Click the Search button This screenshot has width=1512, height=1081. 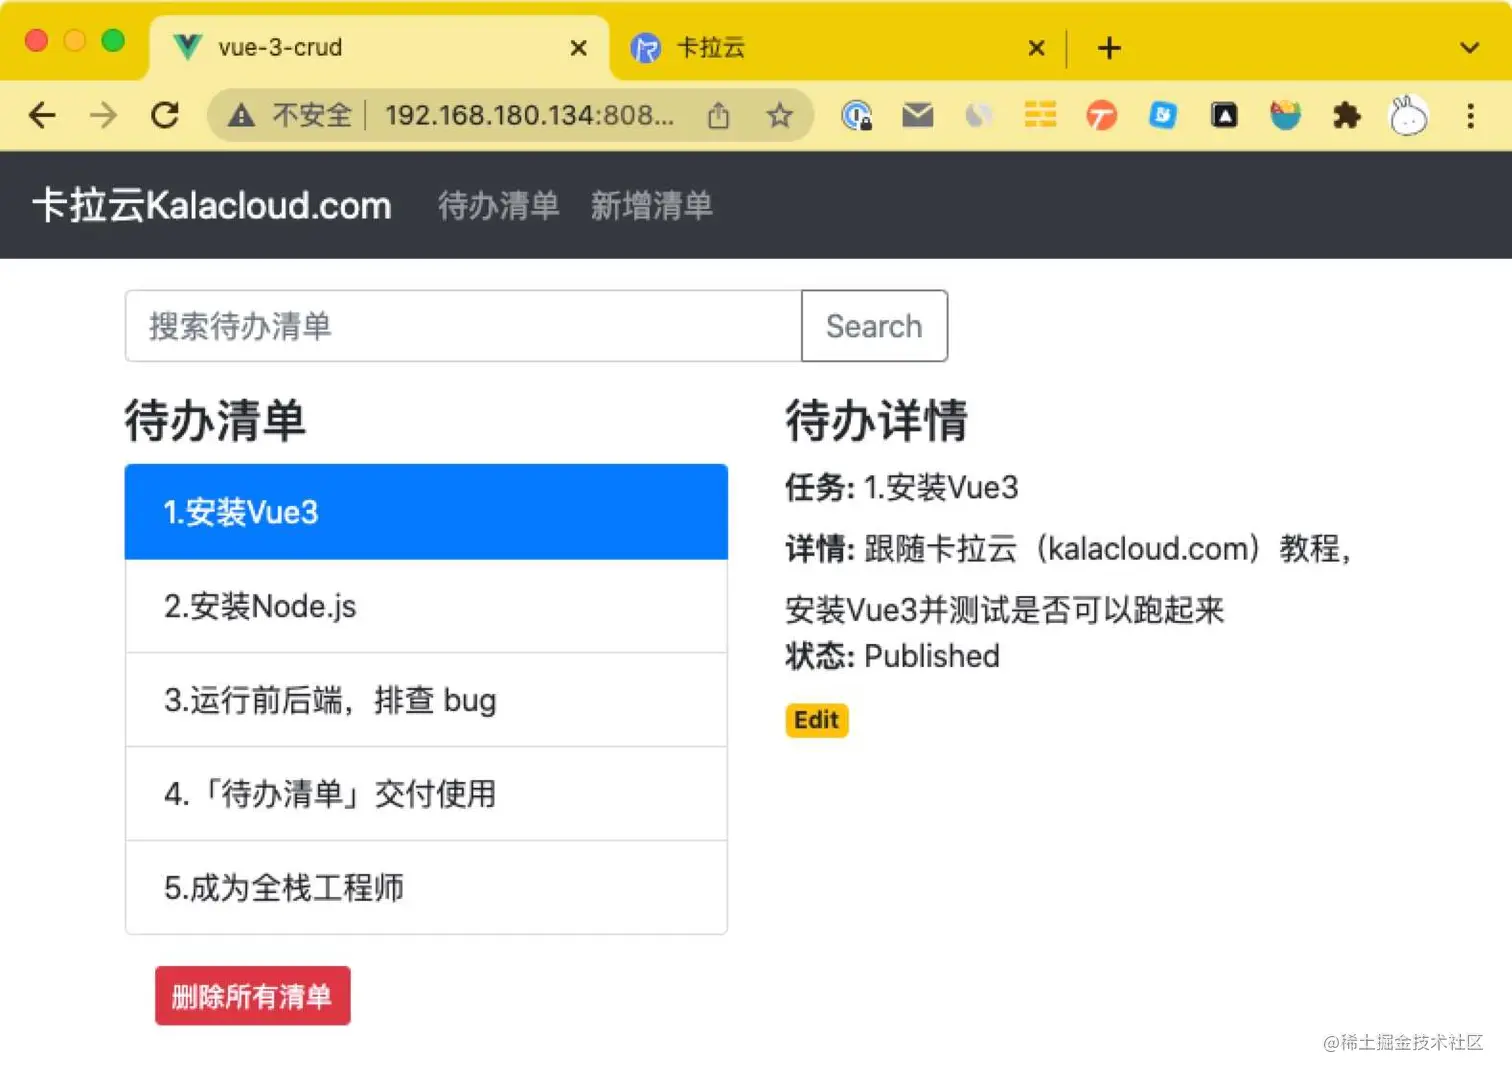coord(874,326)
